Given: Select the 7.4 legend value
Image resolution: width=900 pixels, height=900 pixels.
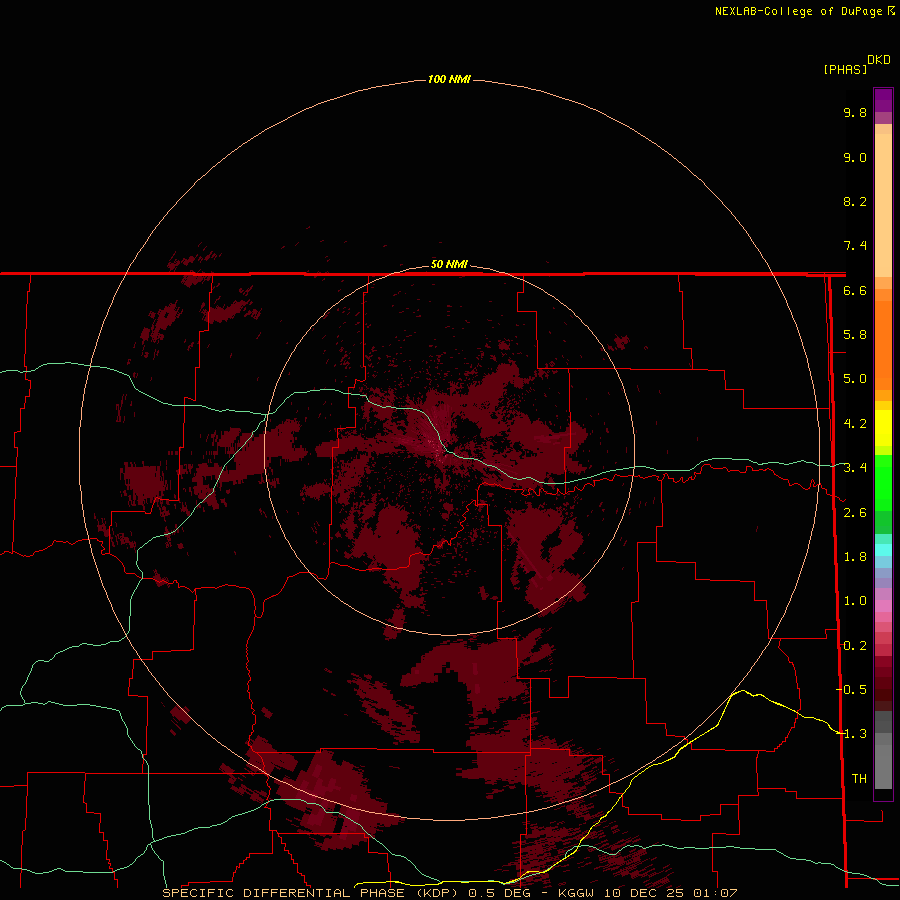Looking at the screenshot, I should tap(855, 246).
